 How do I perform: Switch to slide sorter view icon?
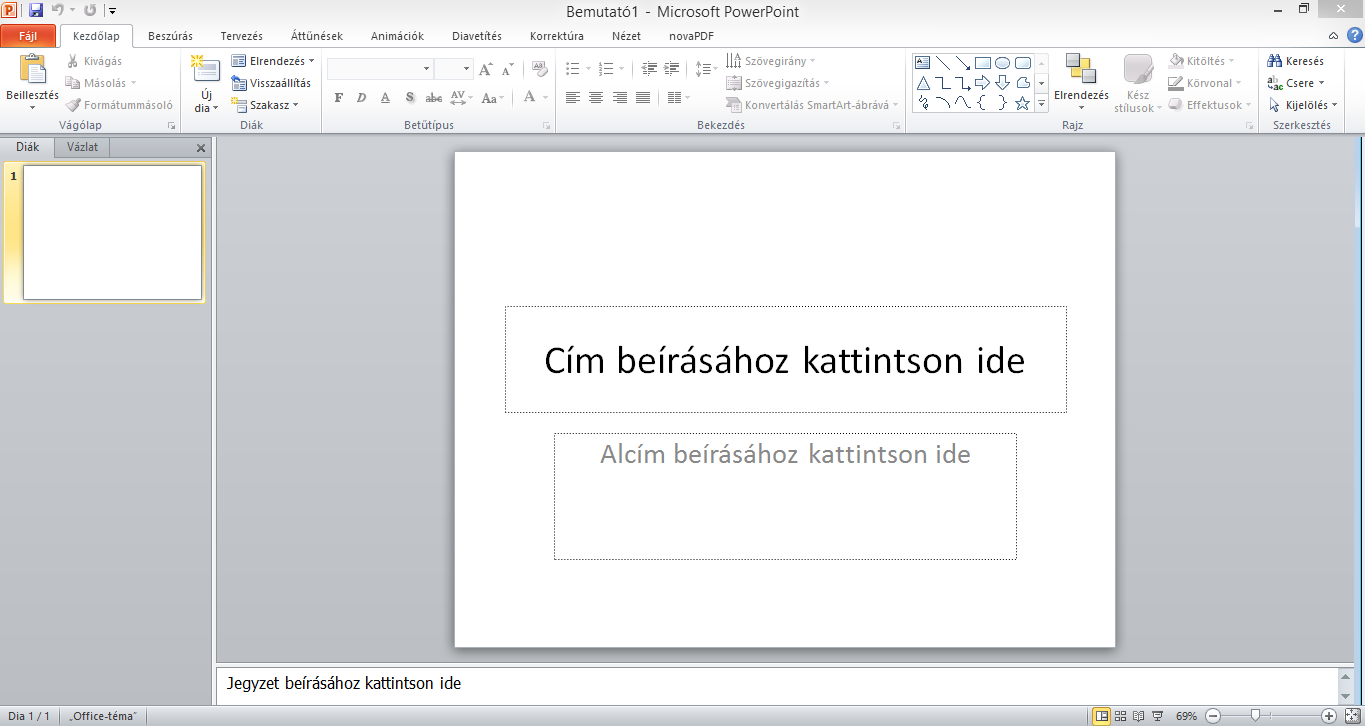[1120, 716]
